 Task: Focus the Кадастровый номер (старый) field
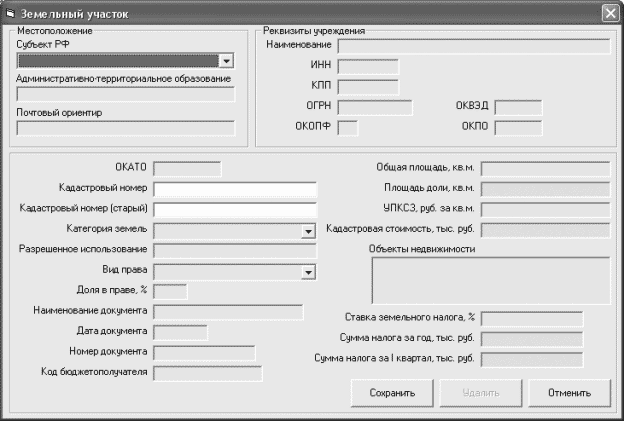(x=234, y=209)
